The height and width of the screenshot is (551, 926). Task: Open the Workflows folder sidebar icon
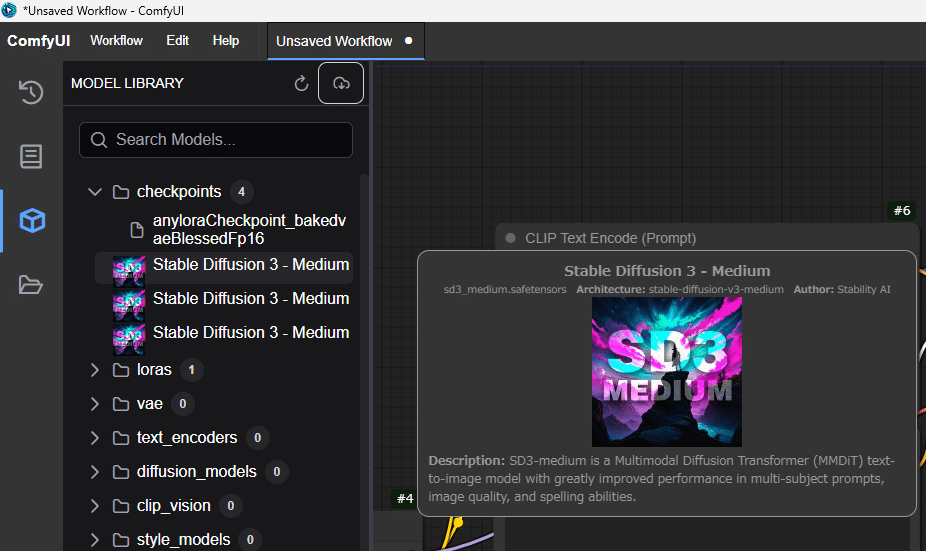pyautogui.click(x=31, y=285)
